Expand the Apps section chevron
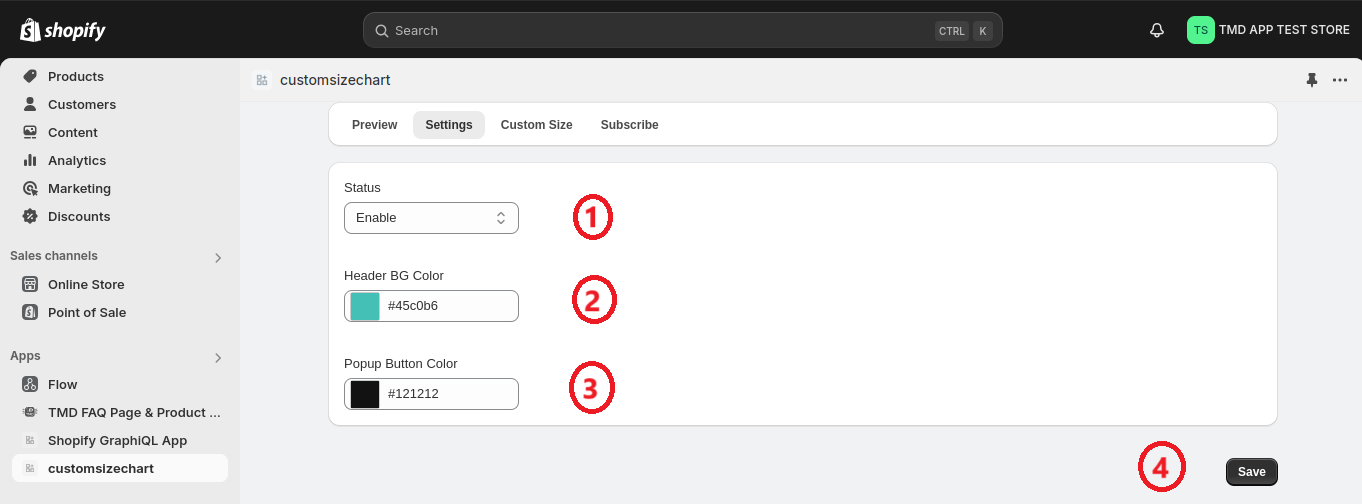This screenshot has height=504, width=1362. [x=218, y=357]
